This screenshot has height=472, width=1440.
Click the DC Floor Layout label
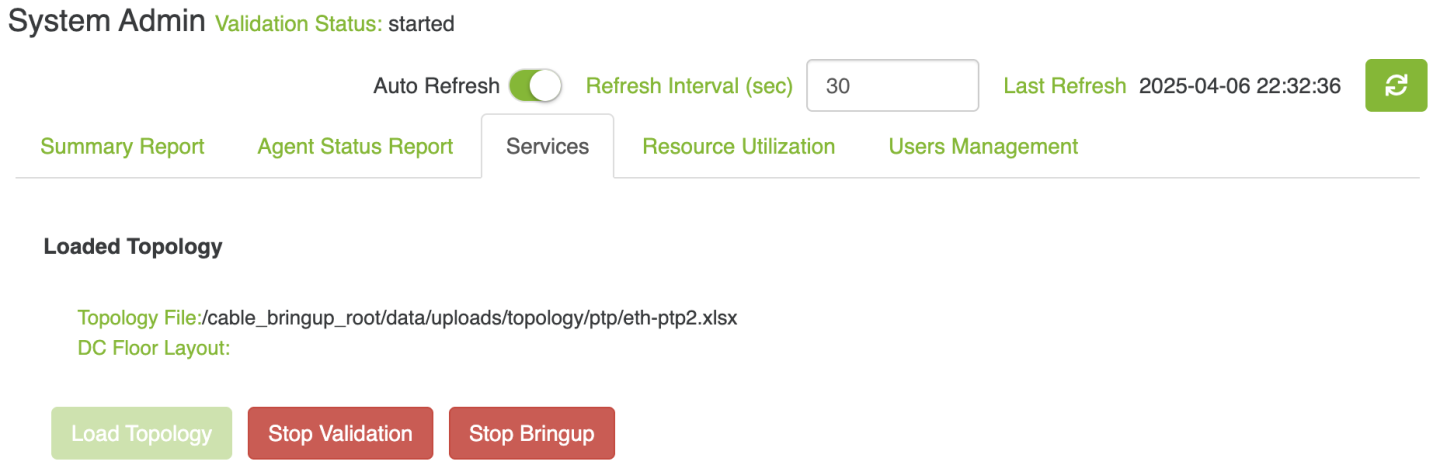point(154,348)
